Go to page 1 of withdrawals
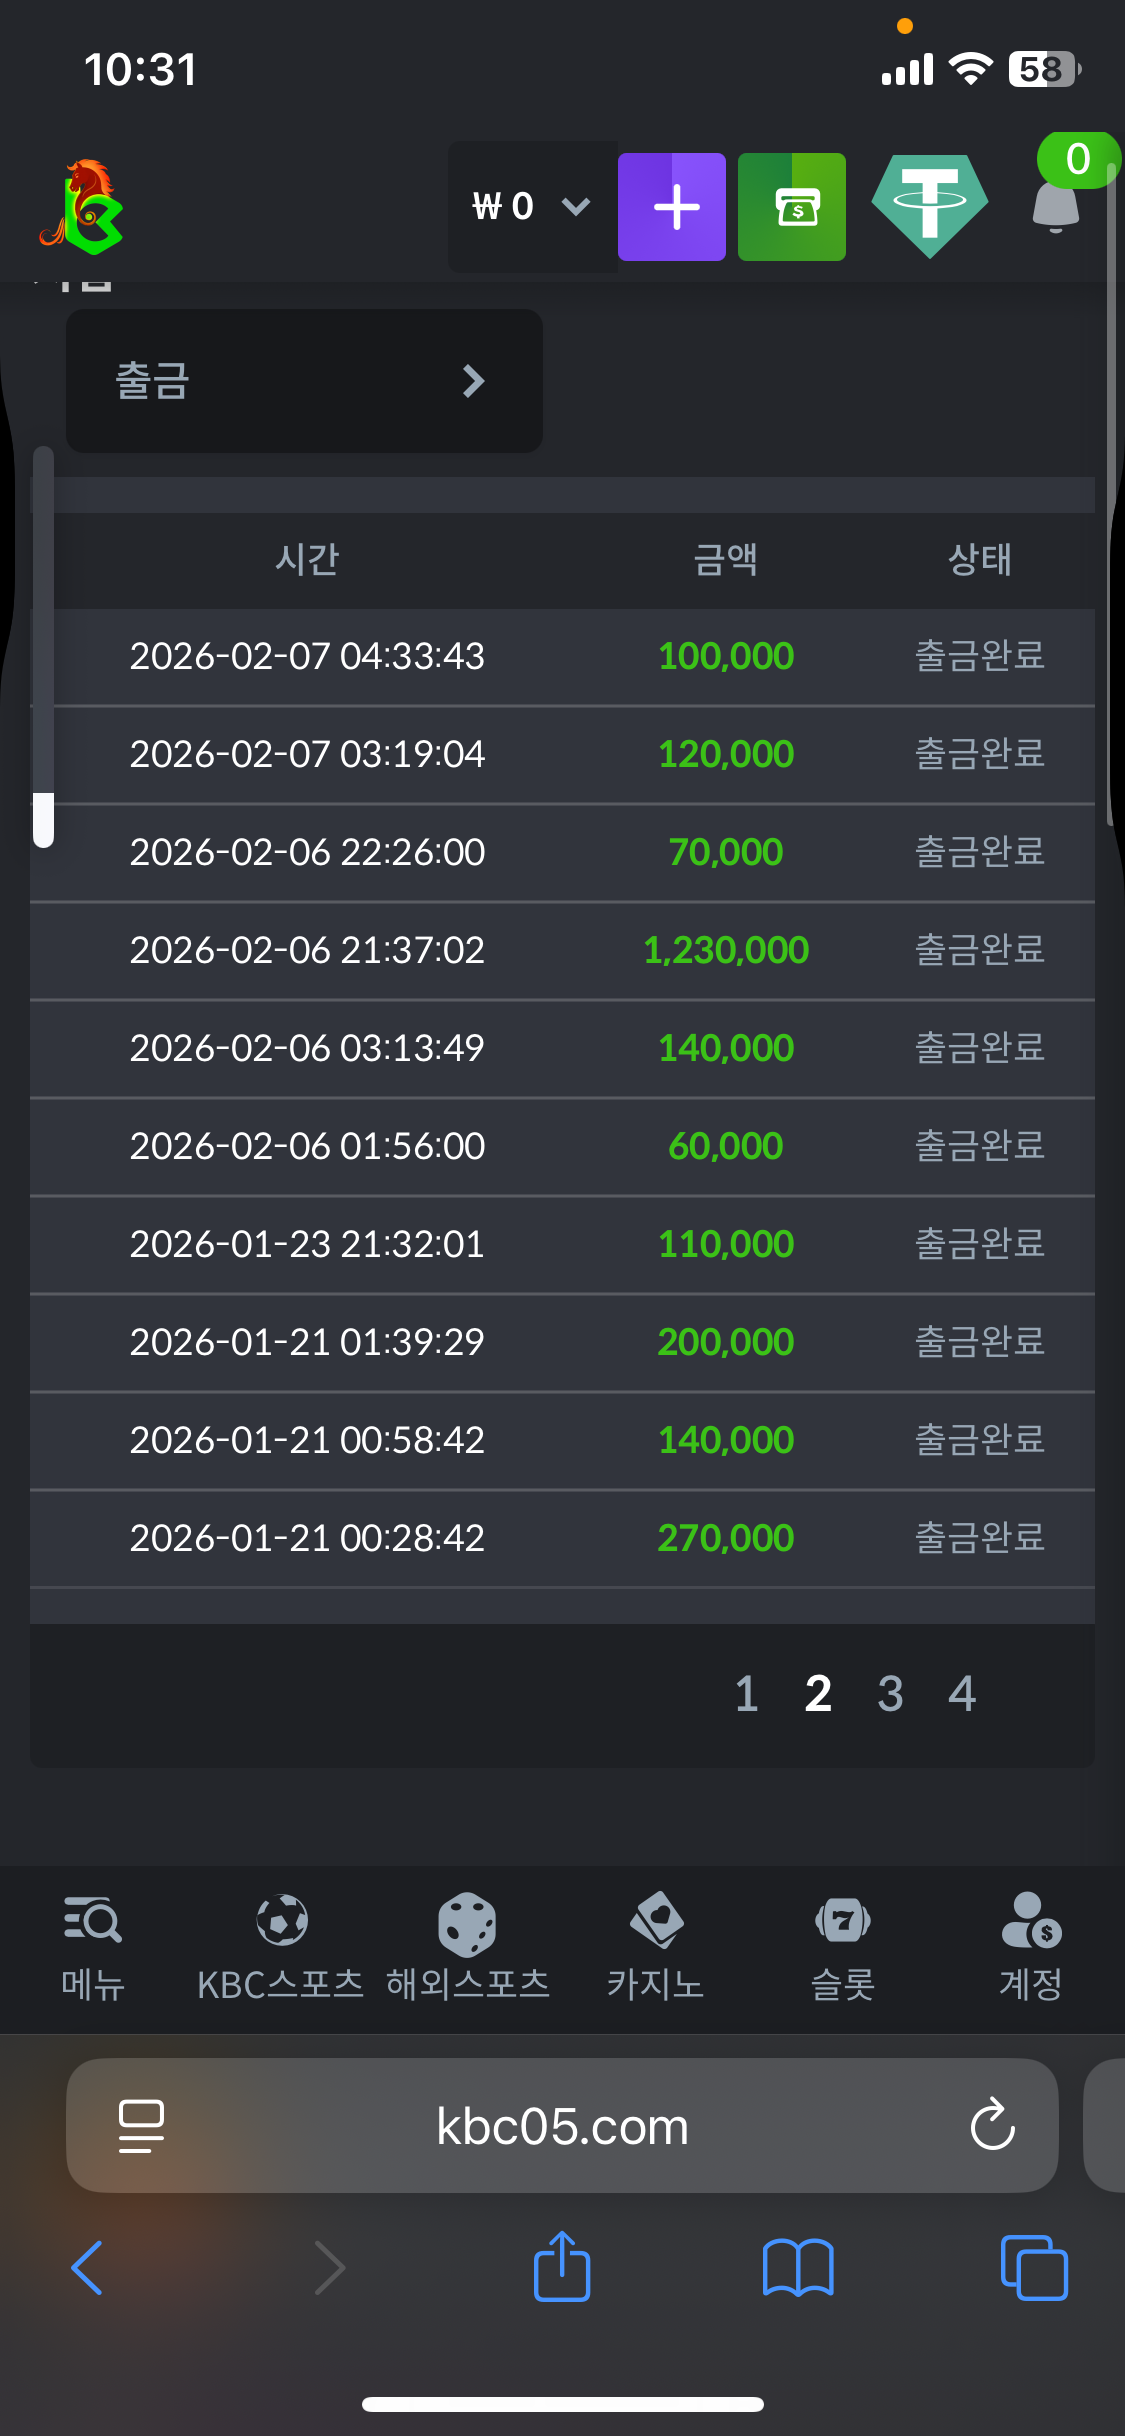Screen dimensions: 1125x2436 (x=746, y=1694)
